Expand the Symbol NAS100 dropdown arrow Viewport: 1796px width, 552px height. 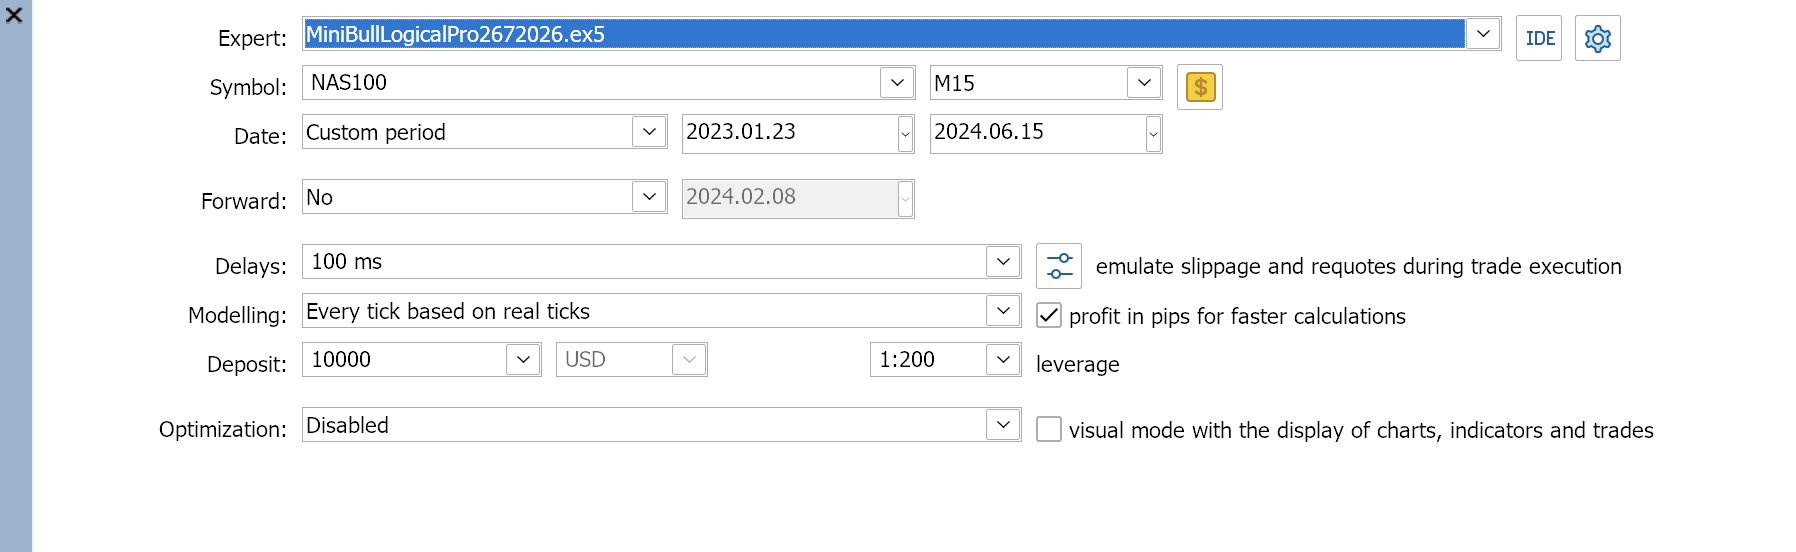pos(897,83)
